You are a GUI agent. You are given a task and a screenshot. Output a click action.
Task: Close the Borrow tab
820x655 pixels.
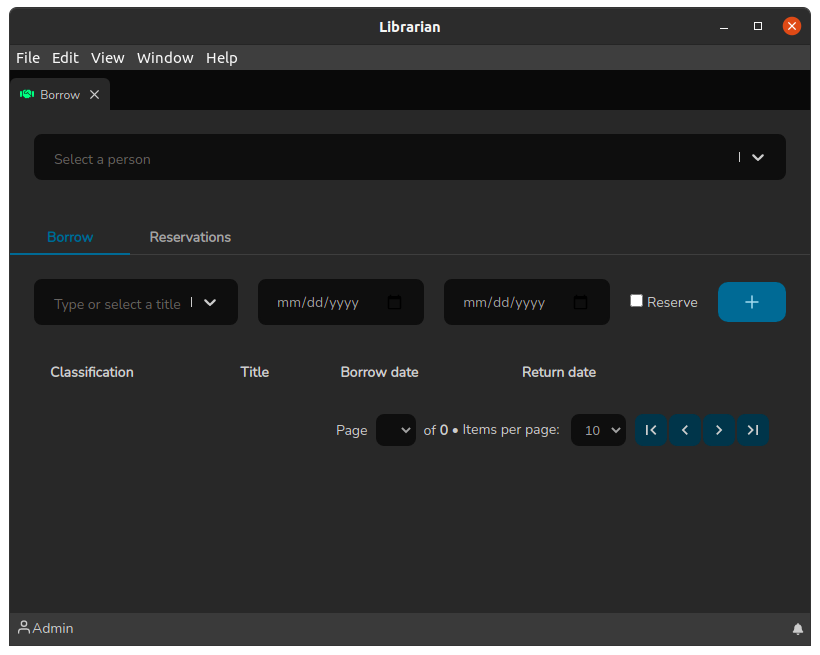93,93
